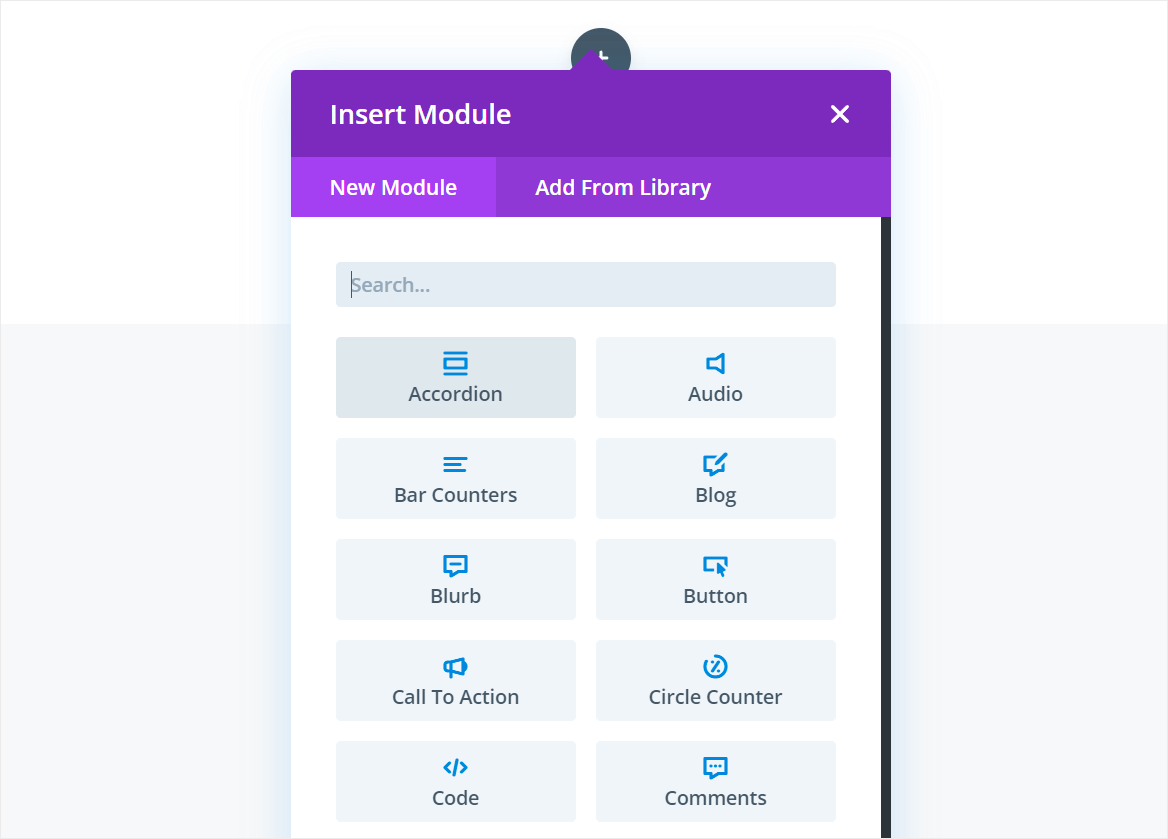1168x839 pixels.
Task: Insert the Blog module
Action: tap(715, 478)
